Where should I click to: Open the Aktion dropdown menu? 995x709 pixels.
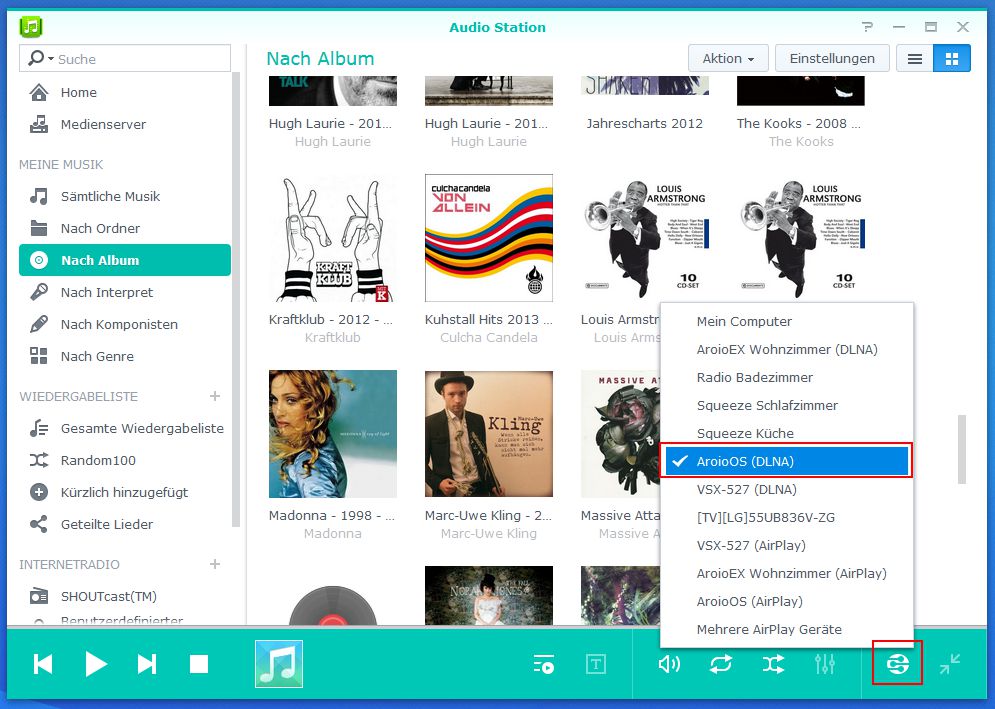[728, 59]
